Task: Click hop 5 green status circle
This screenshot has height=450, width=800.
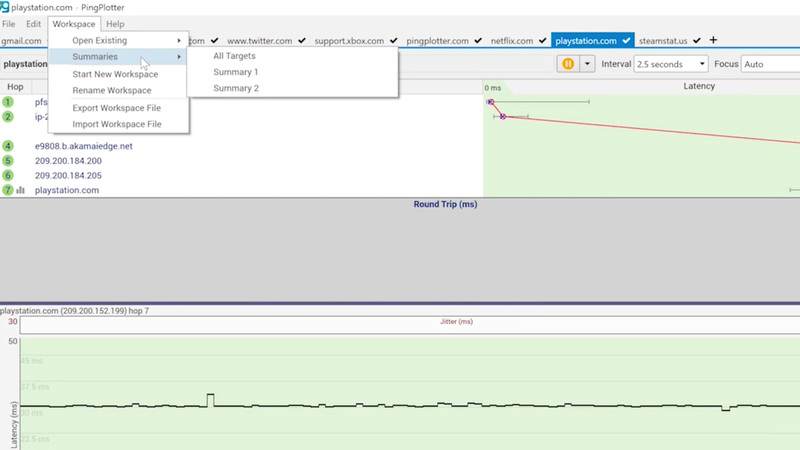Action: click(8, 161)
